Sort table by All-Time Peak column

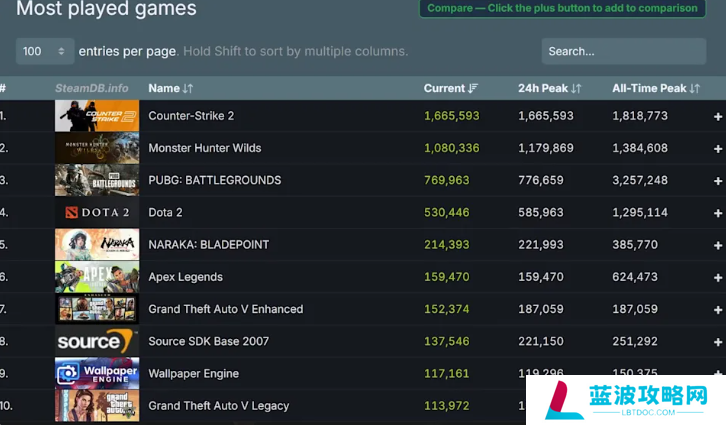[x=656, y=88]
